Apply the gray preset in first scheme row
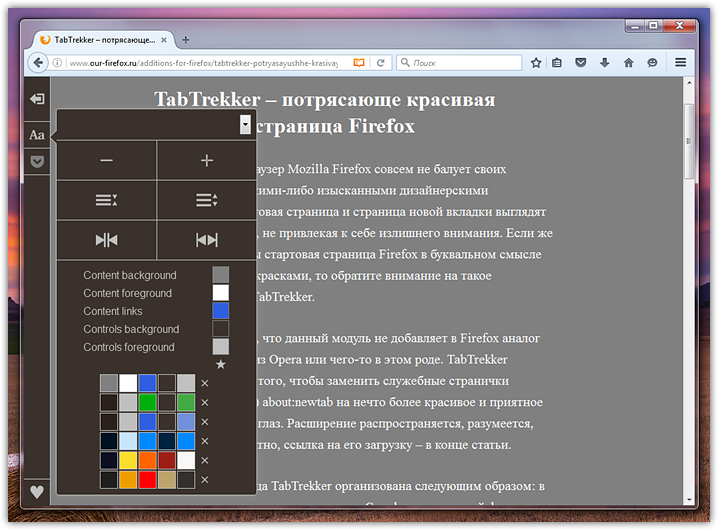The image size is (718, 530). point(109,383)
